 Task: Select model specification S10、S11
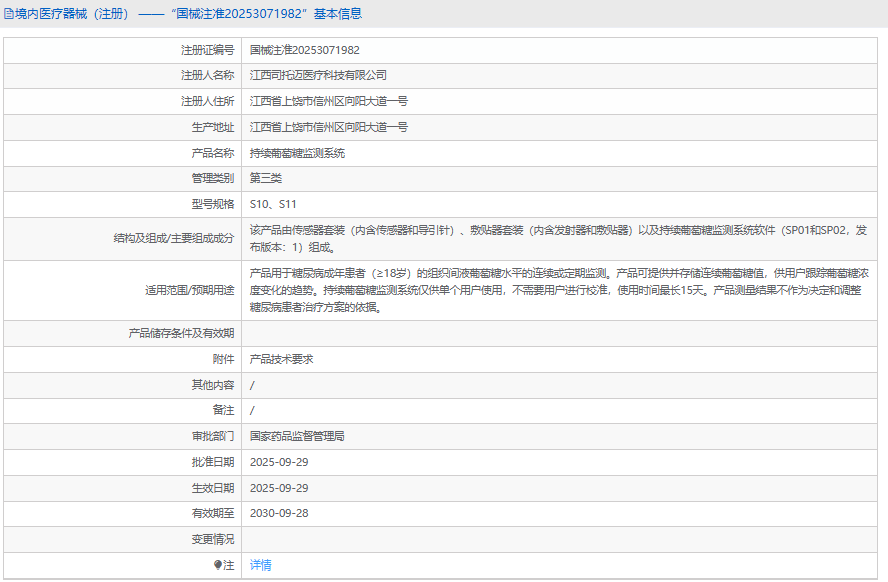[273, 204]
